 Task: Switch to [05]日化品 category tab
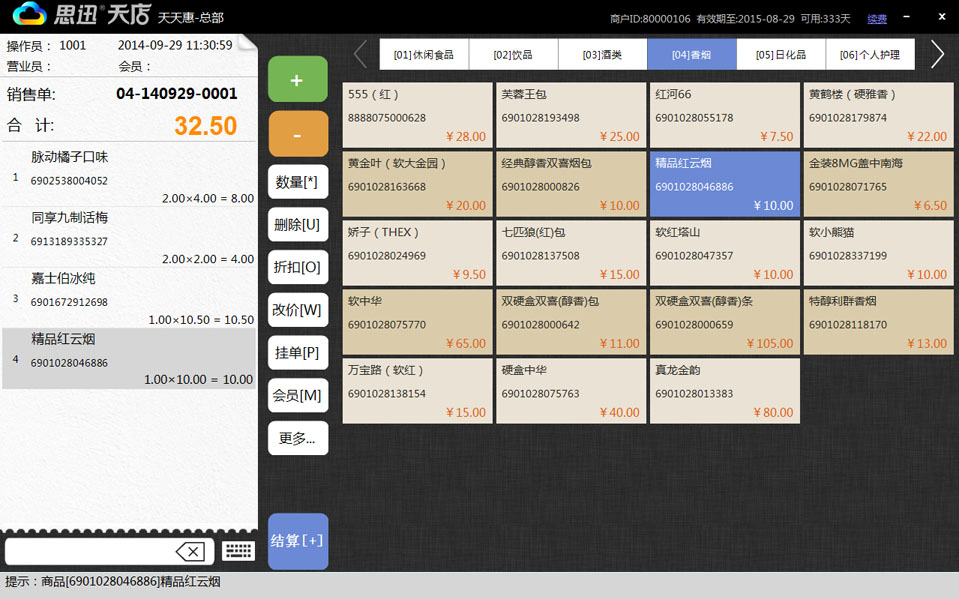[x=781, y=54]
